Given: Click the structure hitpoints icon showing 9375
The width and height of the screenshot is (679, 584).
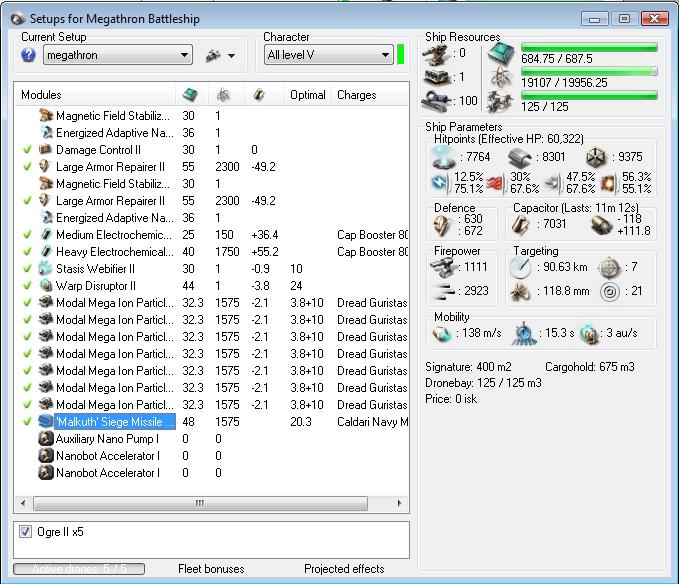Looking at the screenshot, I should pyautogui.click(x=596, y=157).
